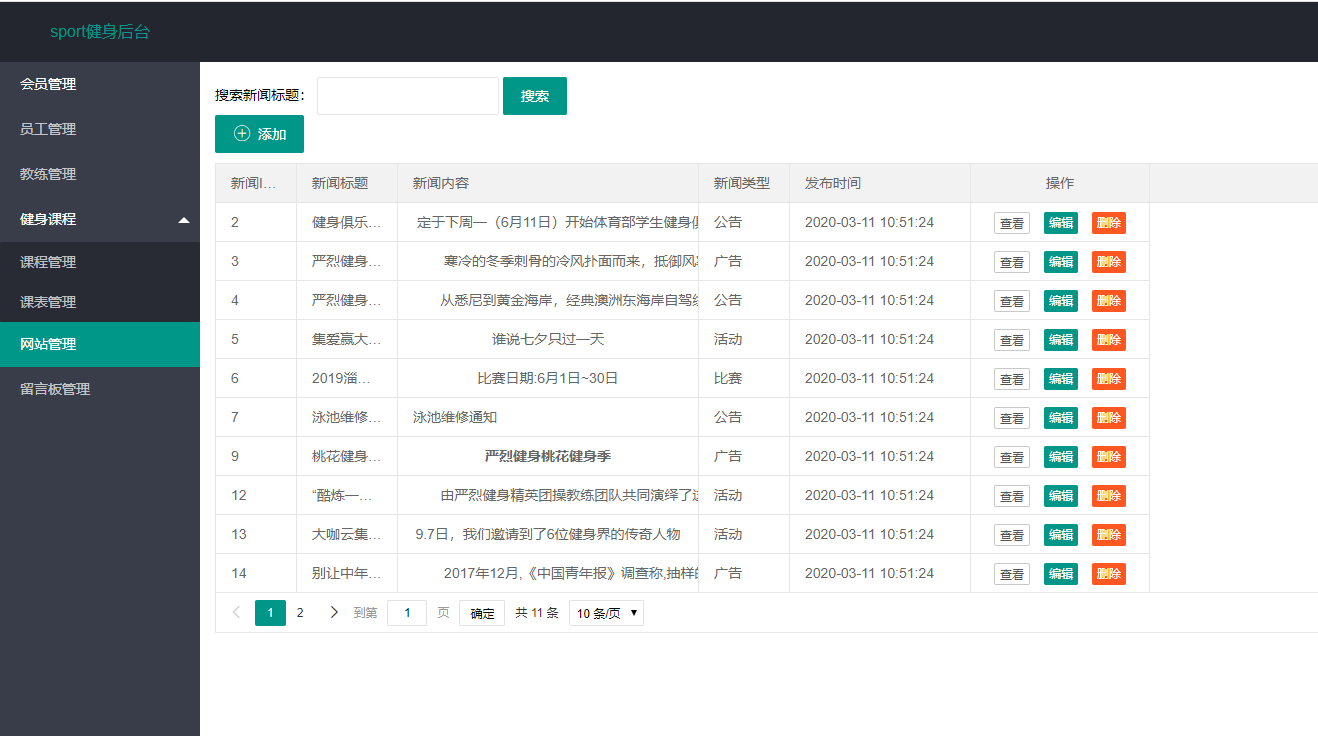The width and height of the screenshot is (1318, 736).
Task: Edit news row with ID 2
Action: (x=1061, y=223)
